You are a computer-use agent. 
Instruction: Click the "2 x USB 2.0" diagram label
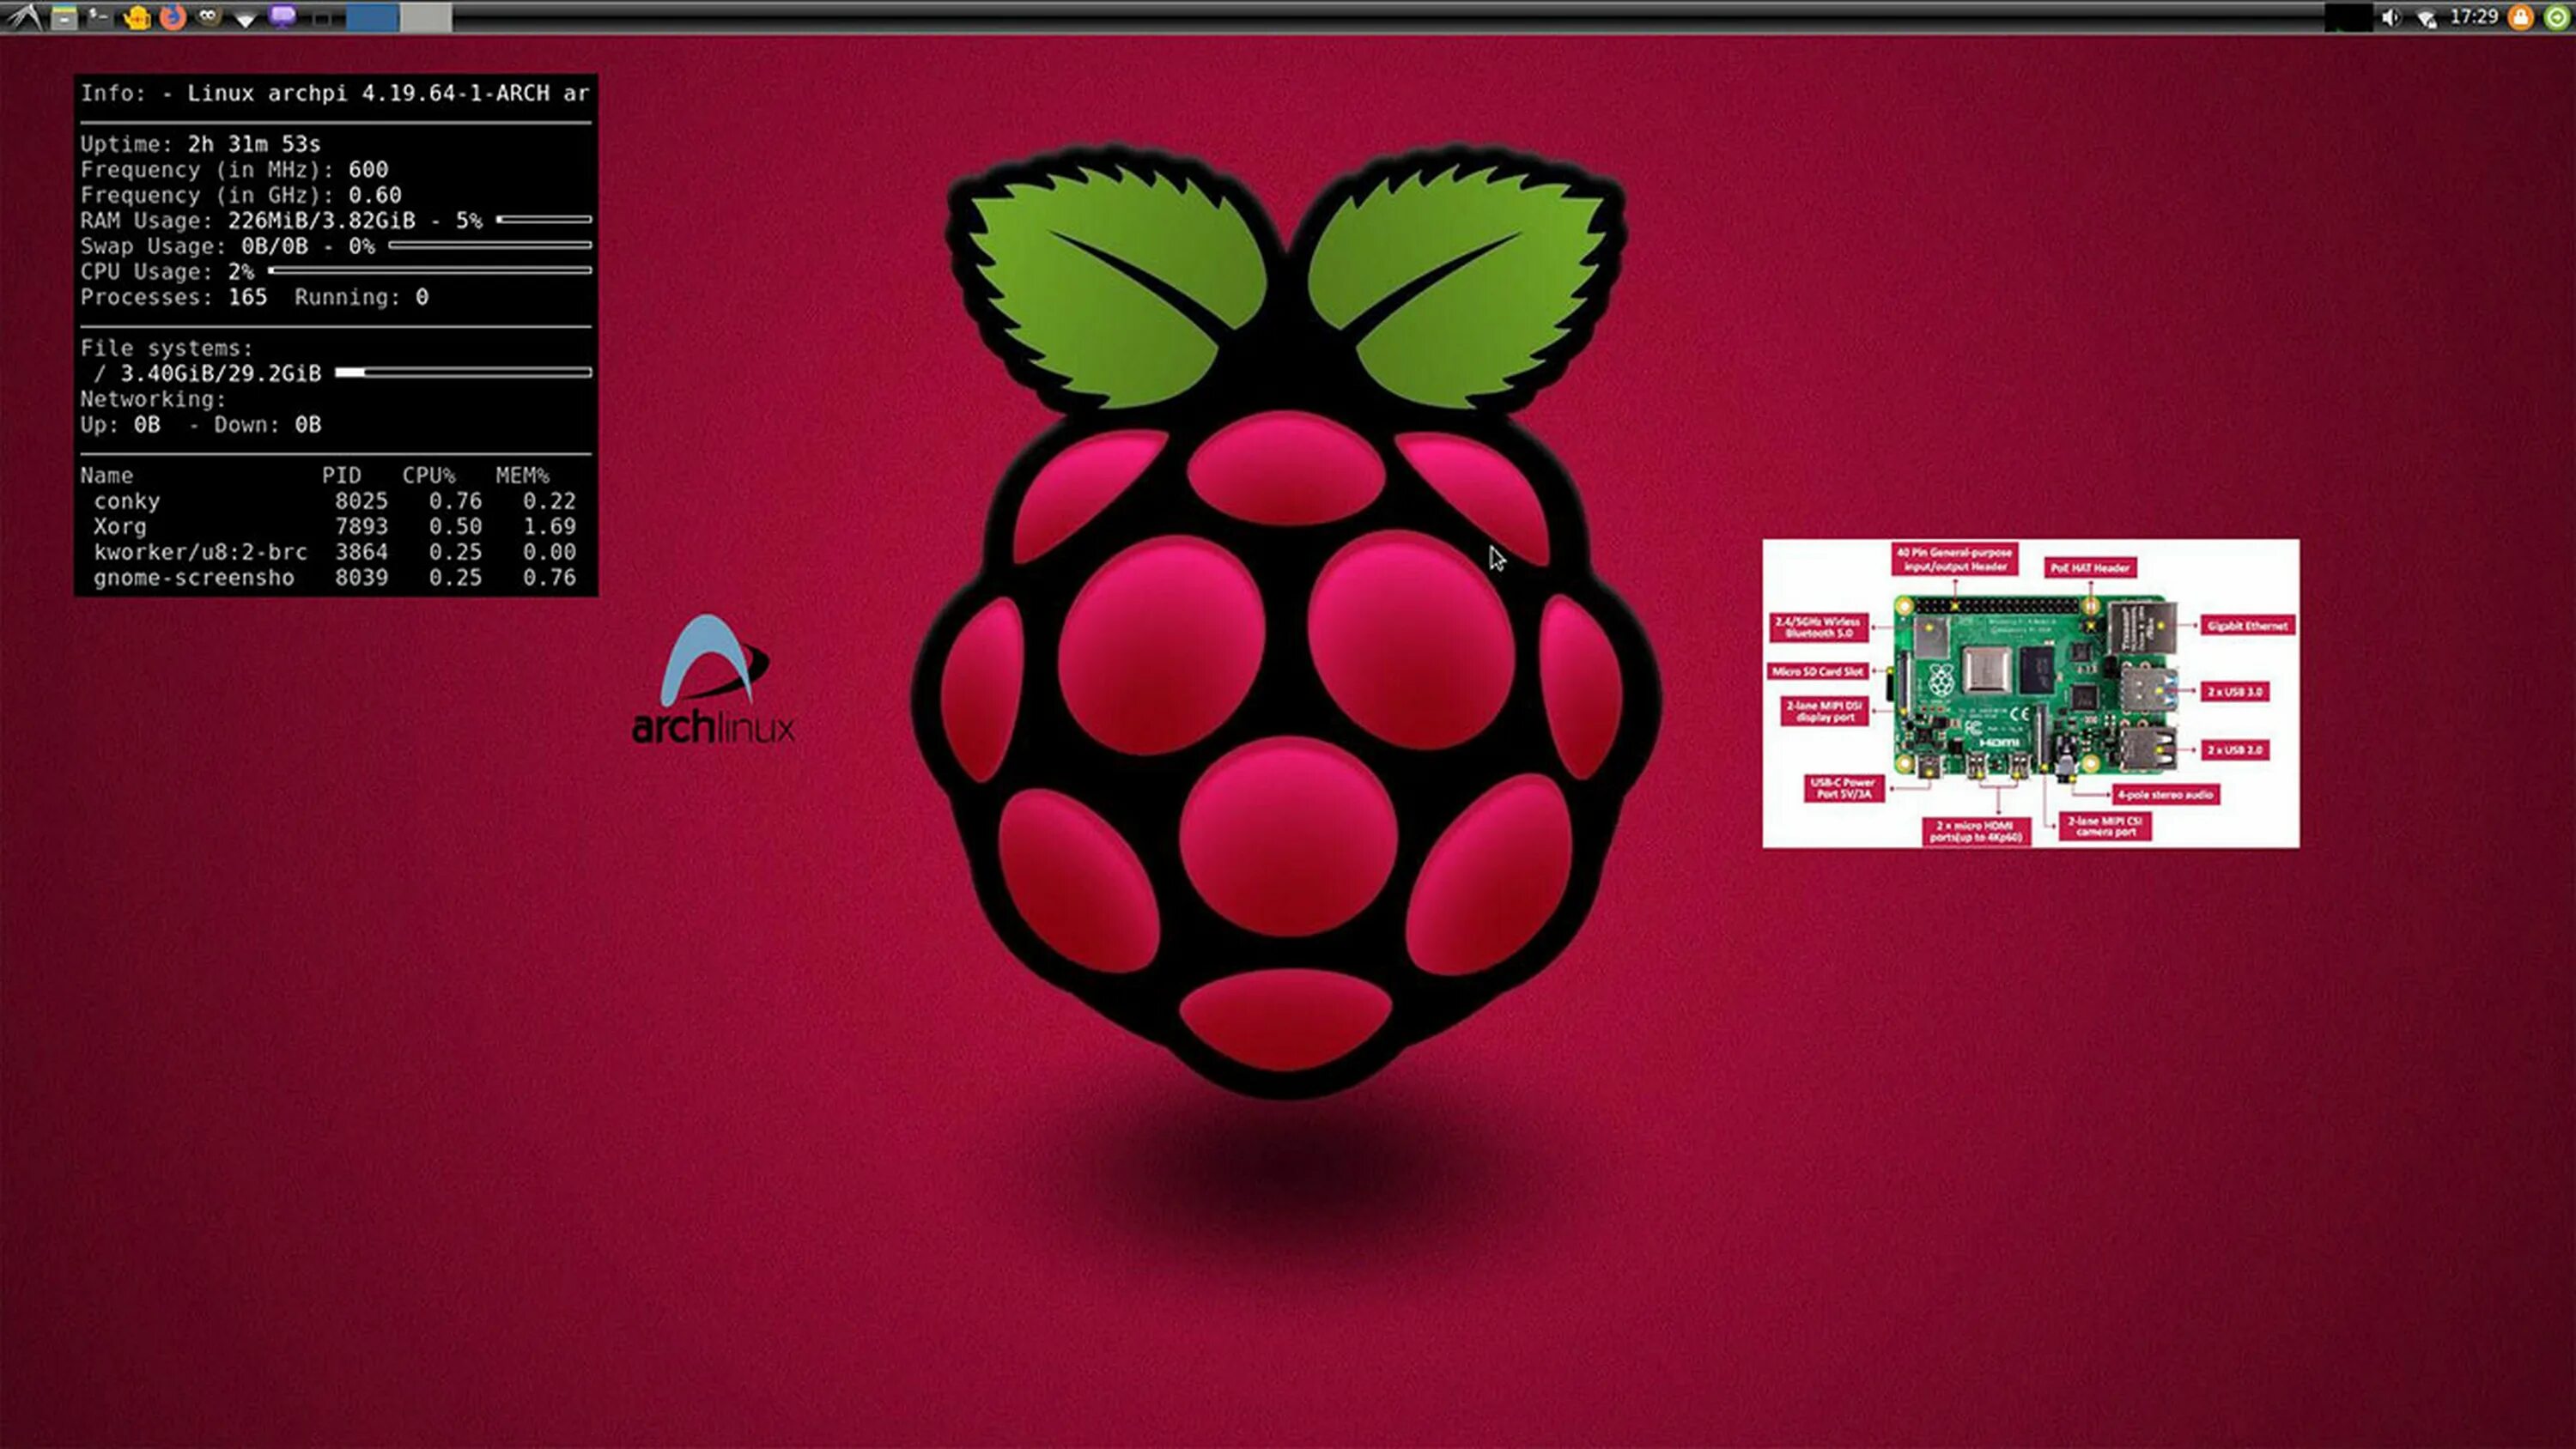coord(2235,749)
